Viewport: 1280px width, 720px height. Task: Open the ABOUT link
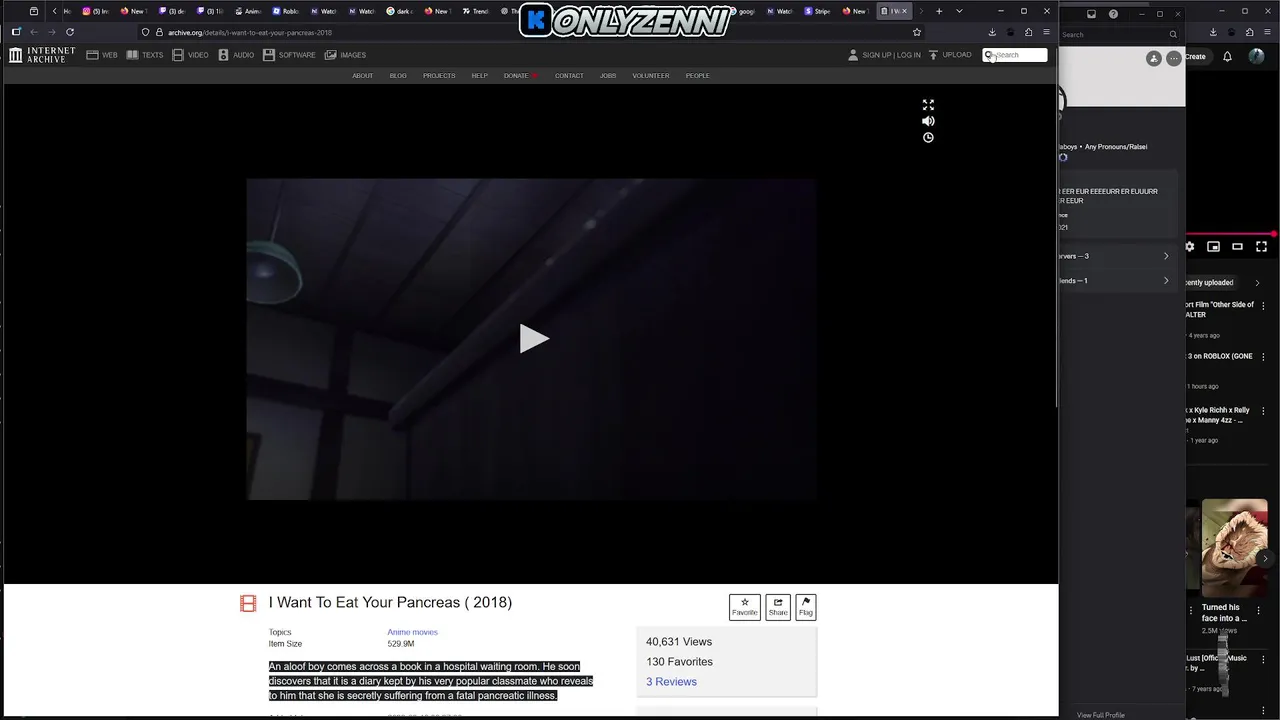coord(362,76)
